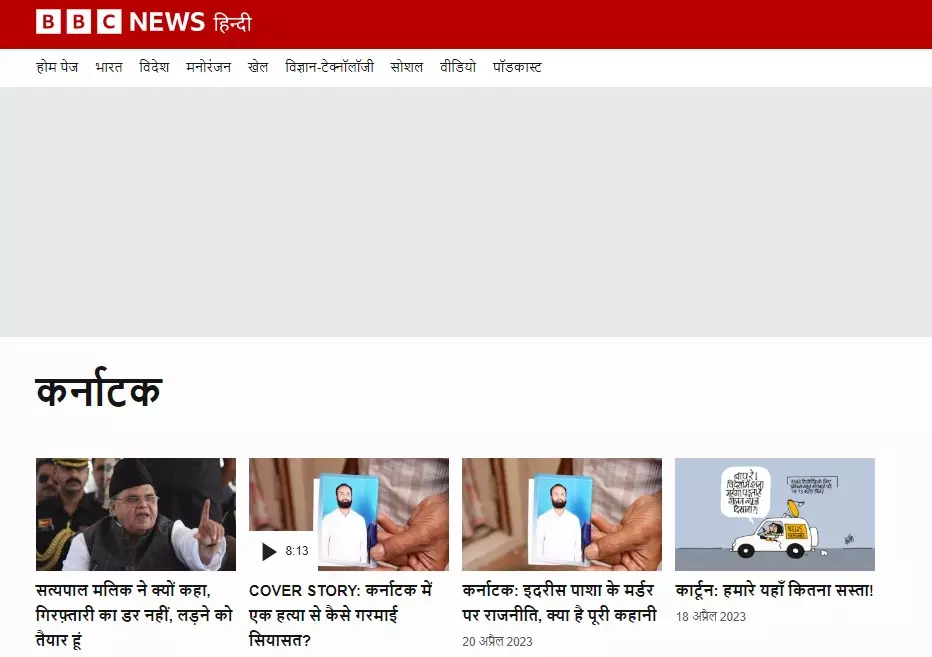Open the news van cartoon image
The height and width of the screenshot is (657, 932).
coord(775,514)
